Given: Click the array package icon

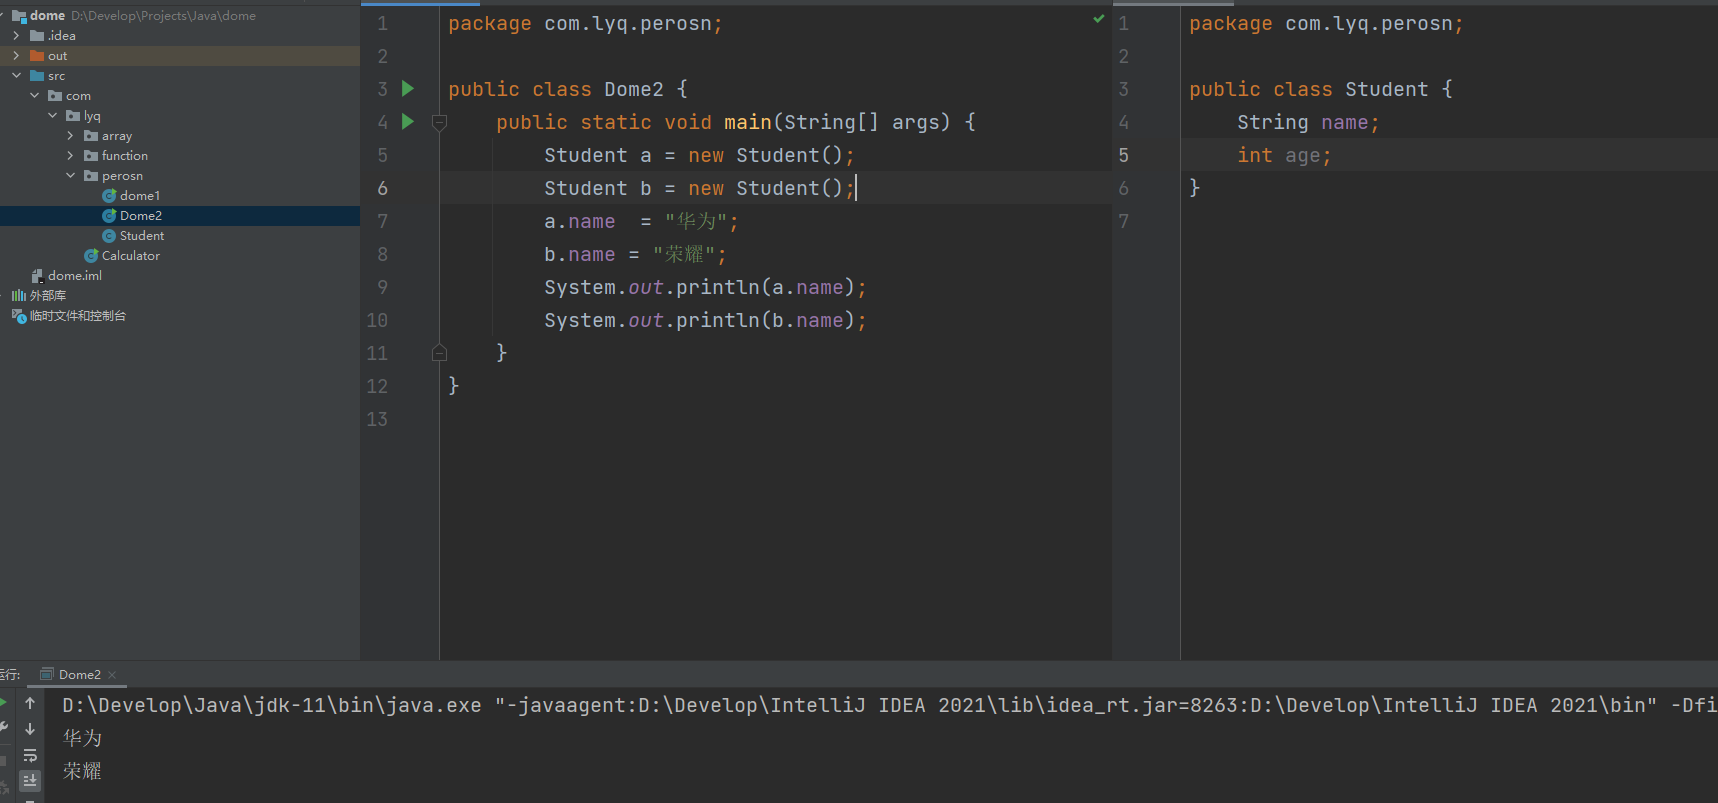Looking at the screenshot, I should (91, 136).
